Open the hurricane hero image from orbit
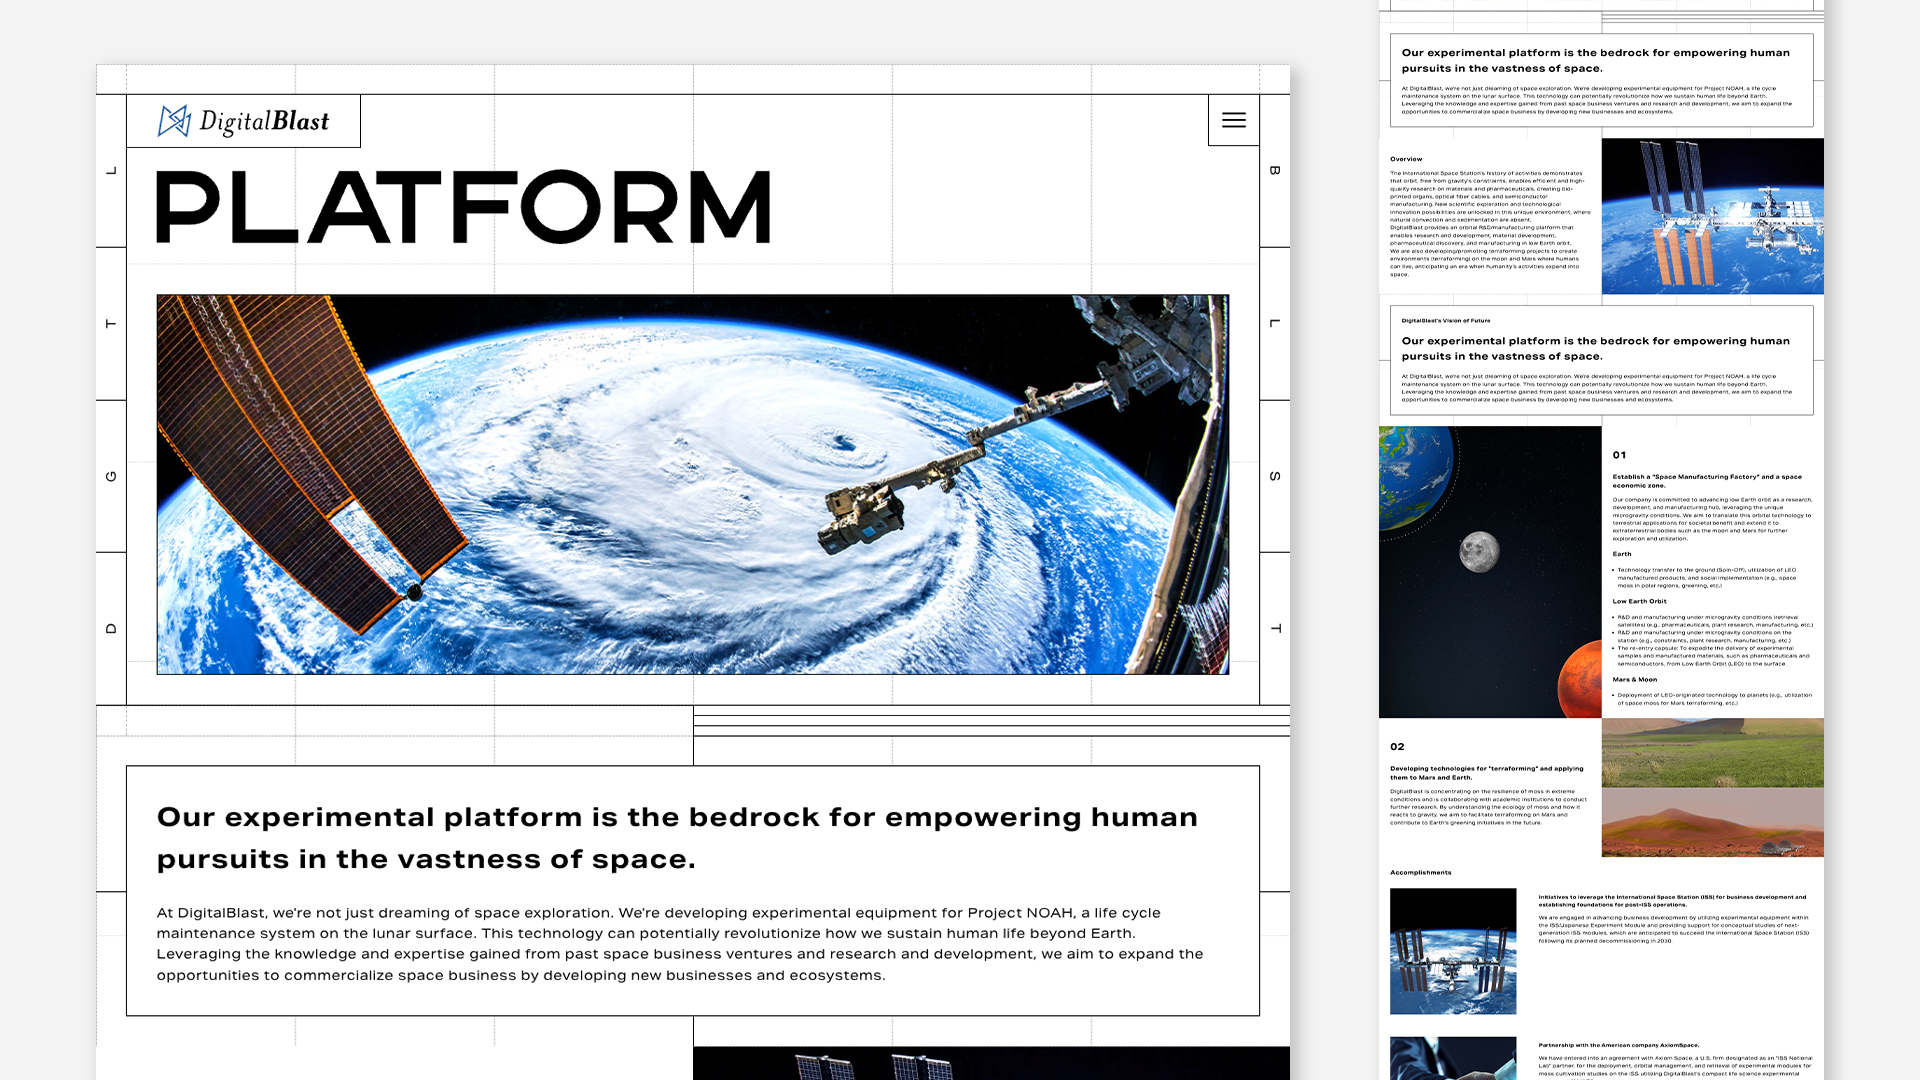The height and width of the screenshot is (1080, 1920). pos(693,484)
